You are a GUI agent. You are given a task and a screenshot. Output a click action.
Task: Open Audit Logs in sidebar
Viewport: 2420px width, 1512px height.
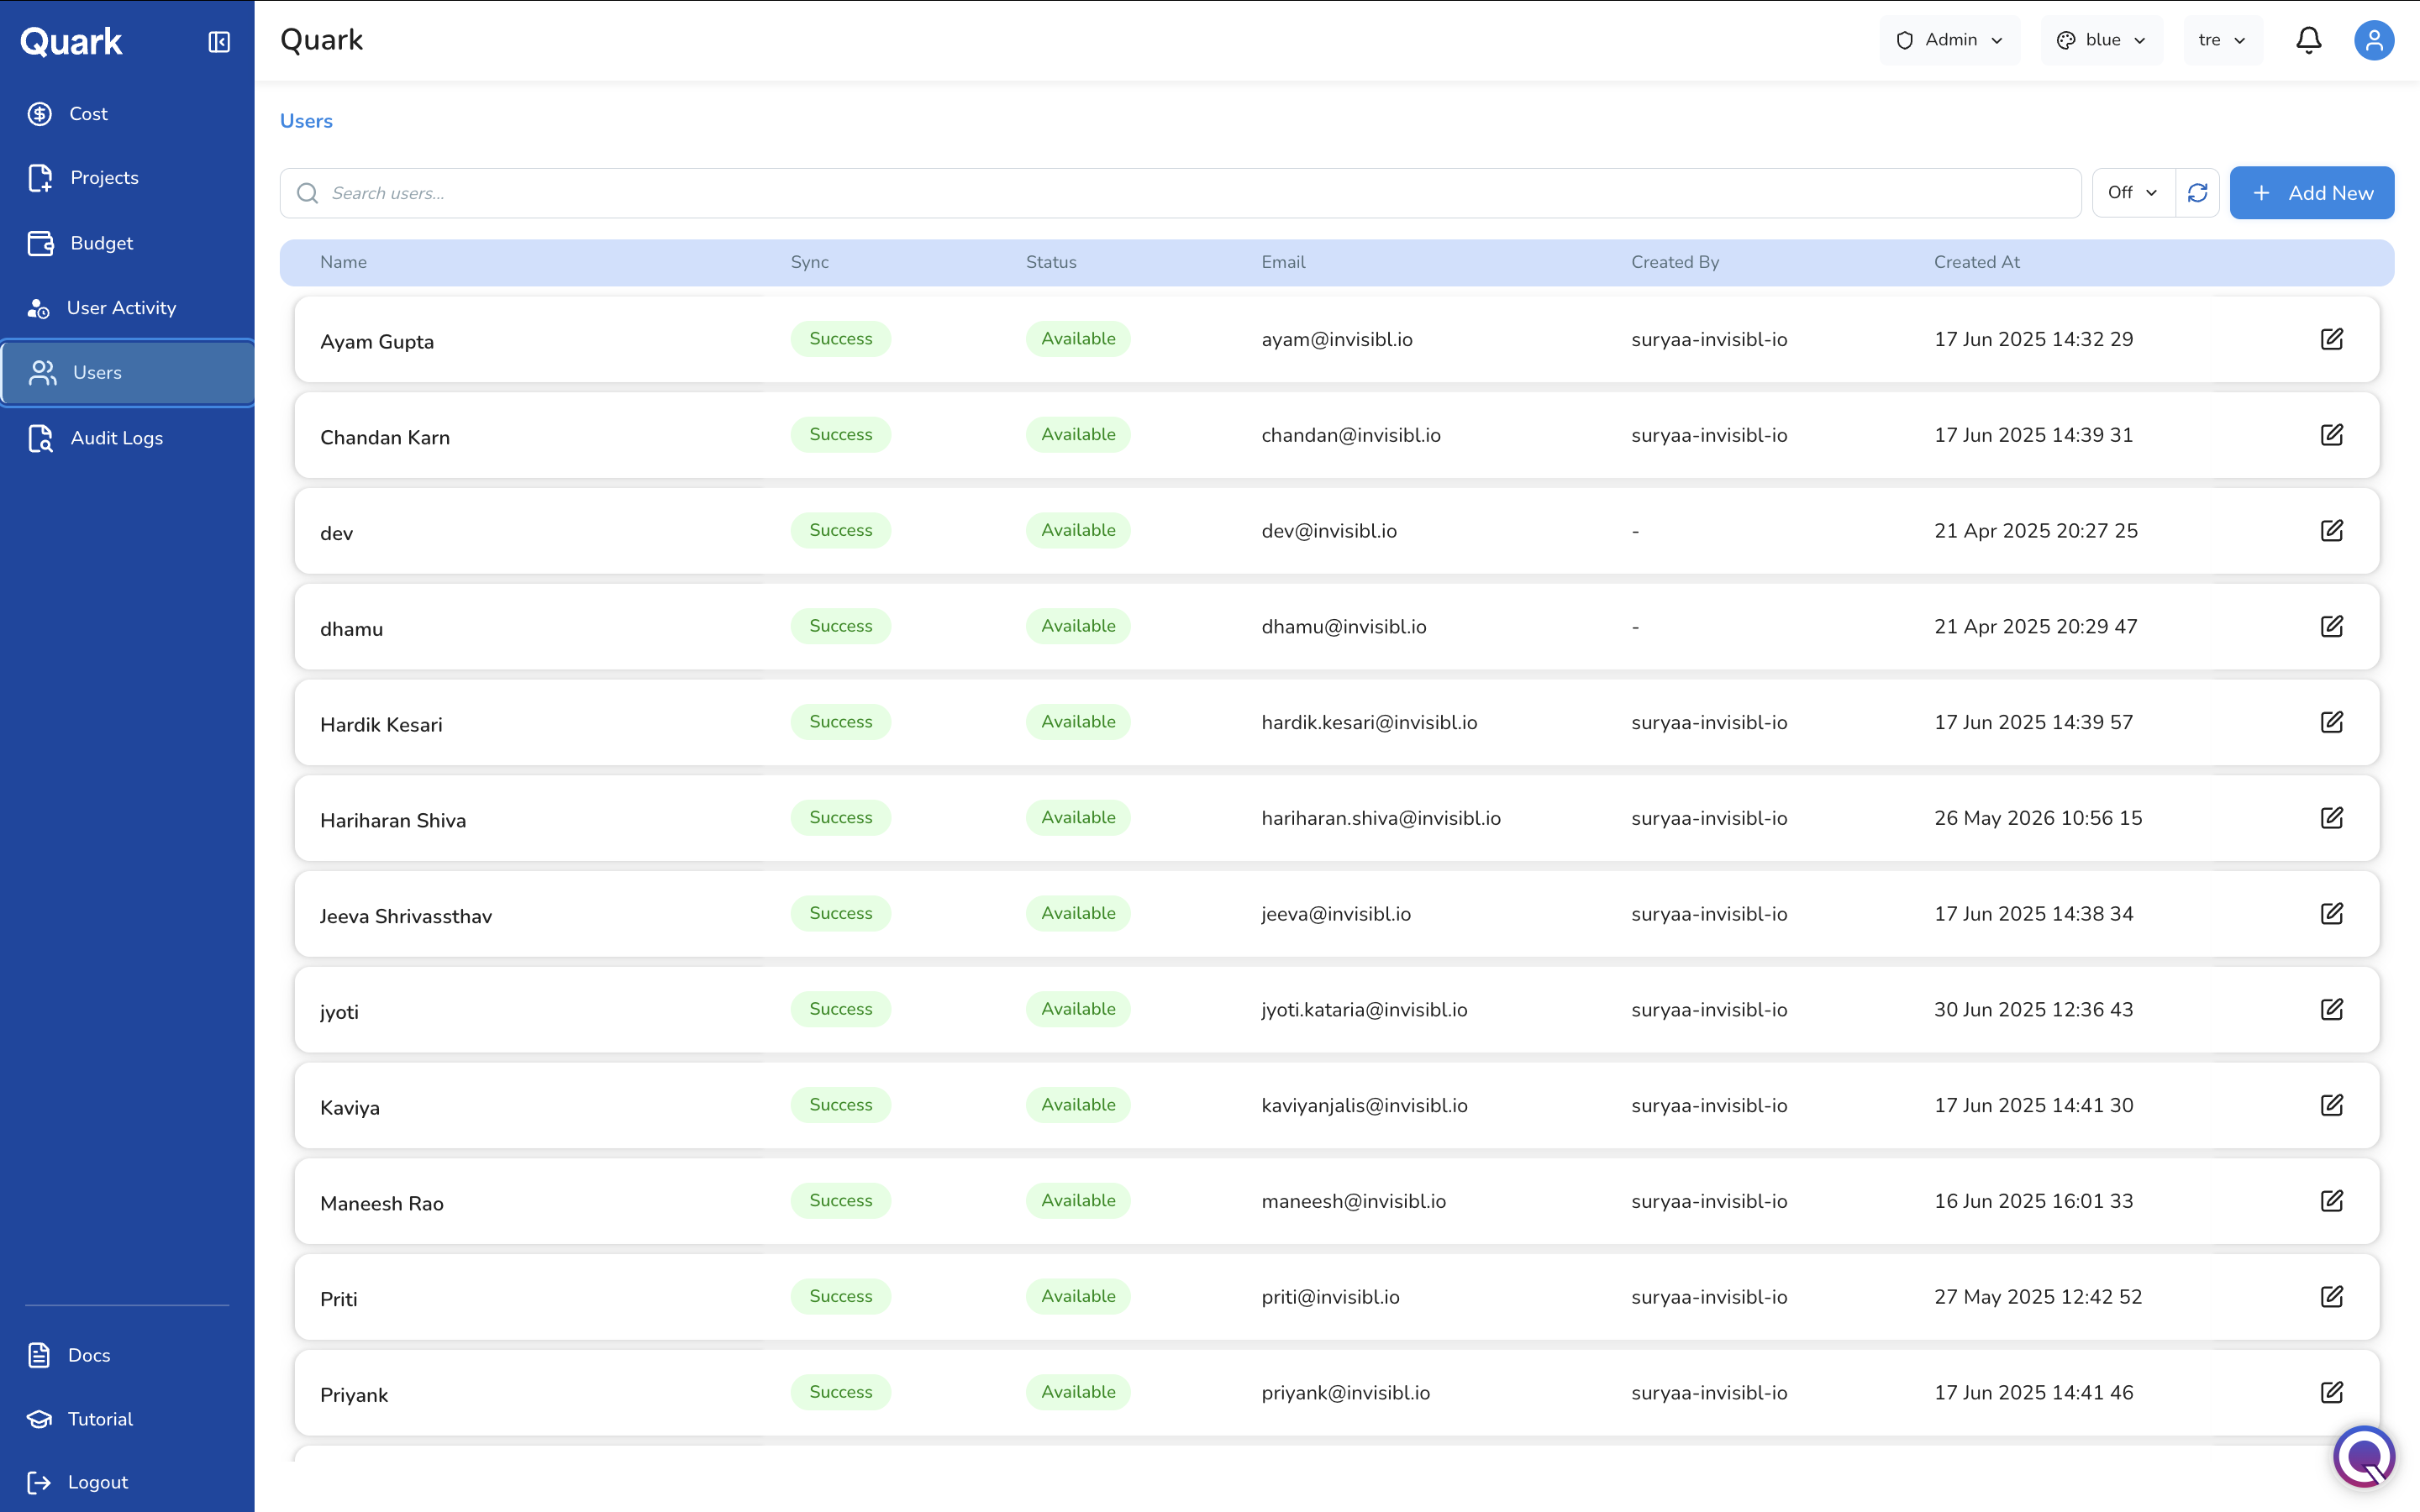[x=127, y=438]
